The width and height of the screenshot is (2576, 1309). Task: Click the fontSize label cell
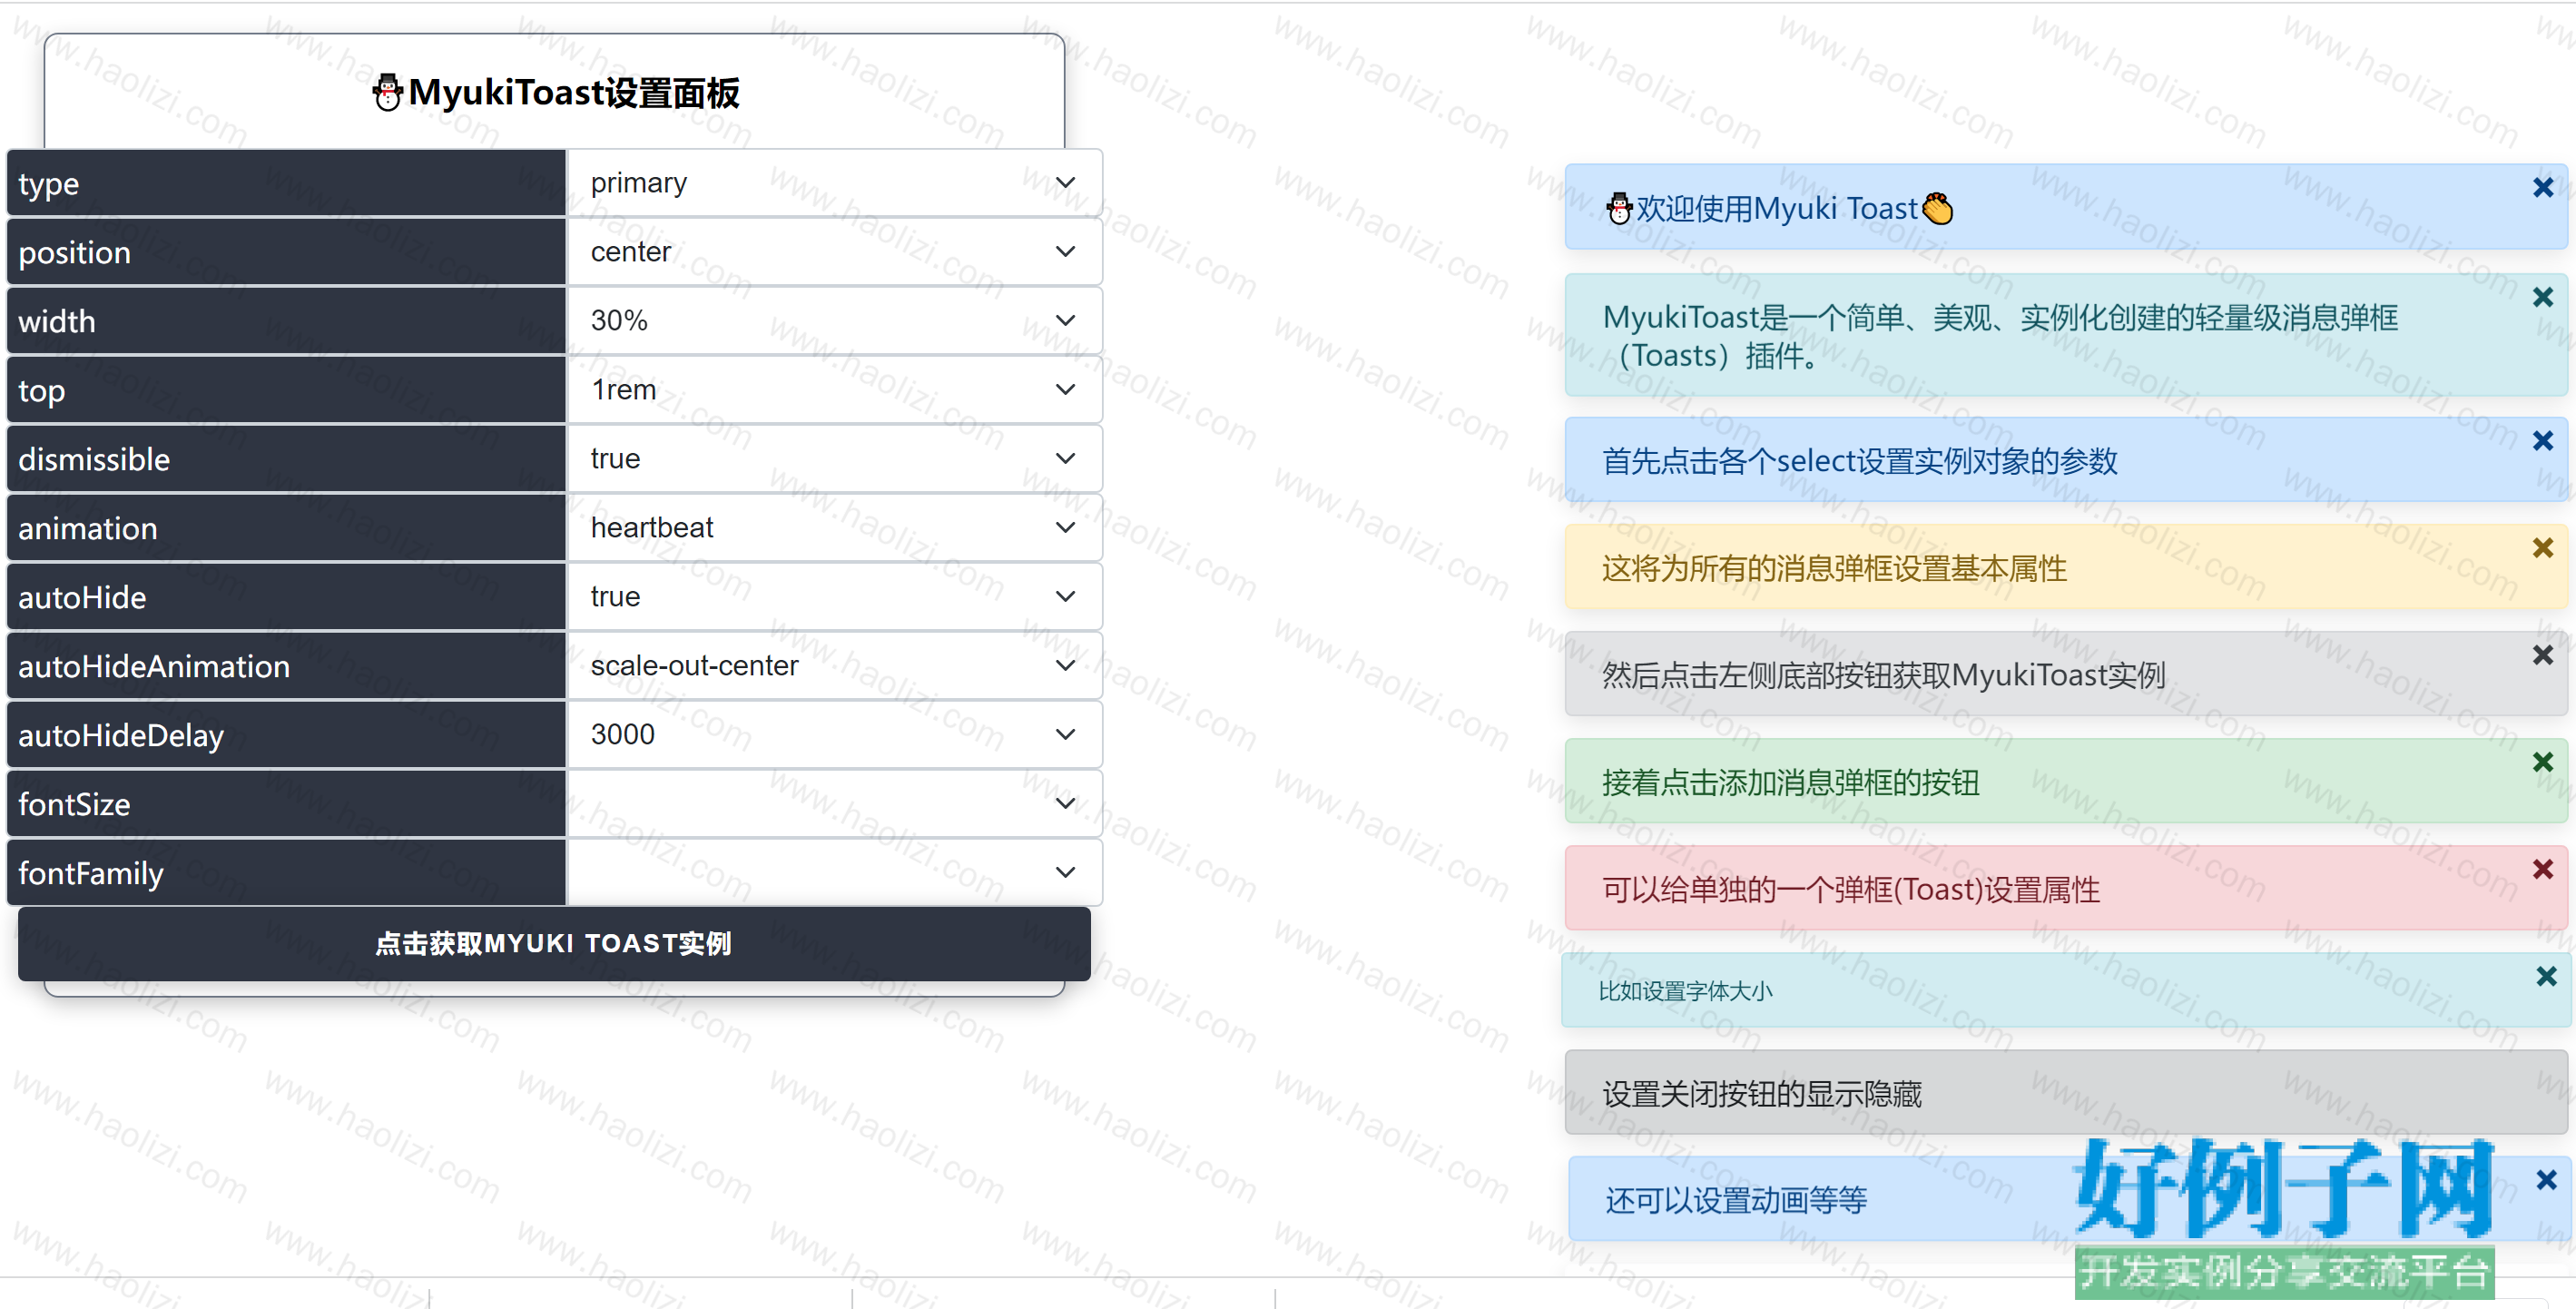pyautogui.click(x=286, y=804)
